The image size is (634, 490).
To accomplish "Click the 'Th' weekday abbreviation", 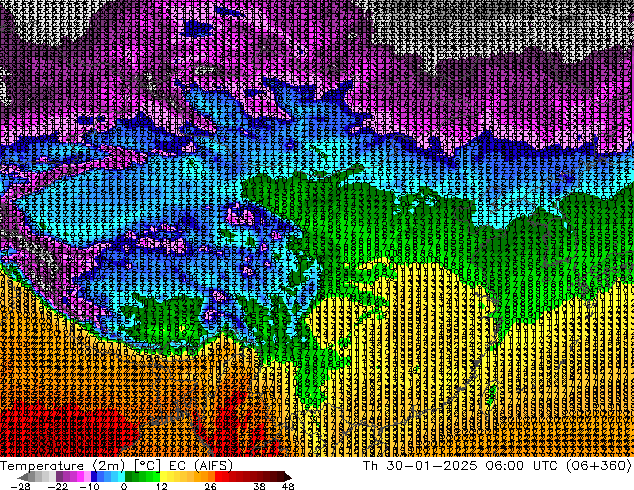I will pos(370,466).
